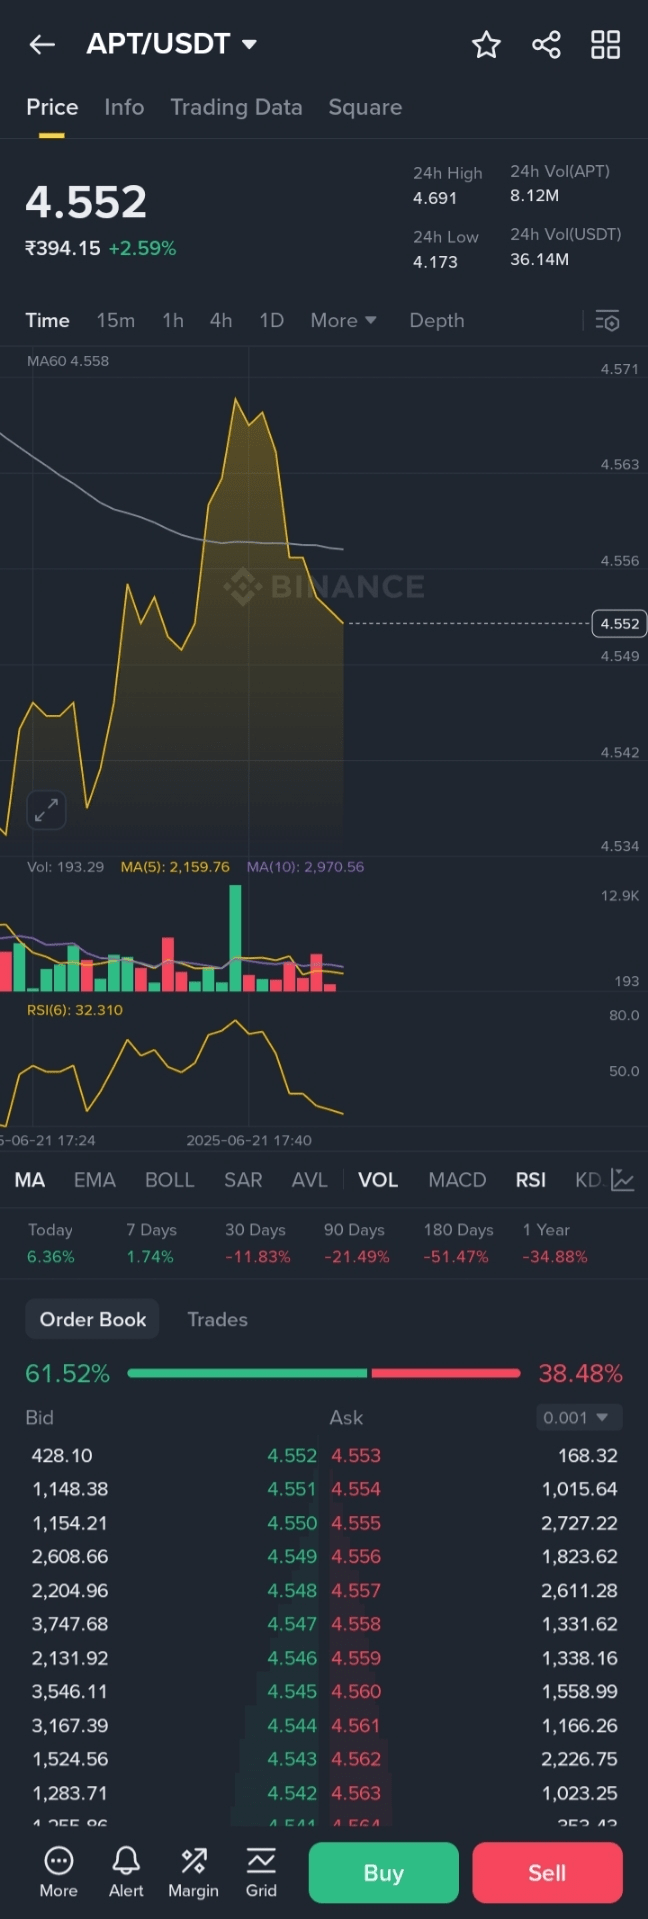Add APT/USDT to favorites with star
Image resolution: width=648 pixels, height=1919 pixels.
click(486, 44)
